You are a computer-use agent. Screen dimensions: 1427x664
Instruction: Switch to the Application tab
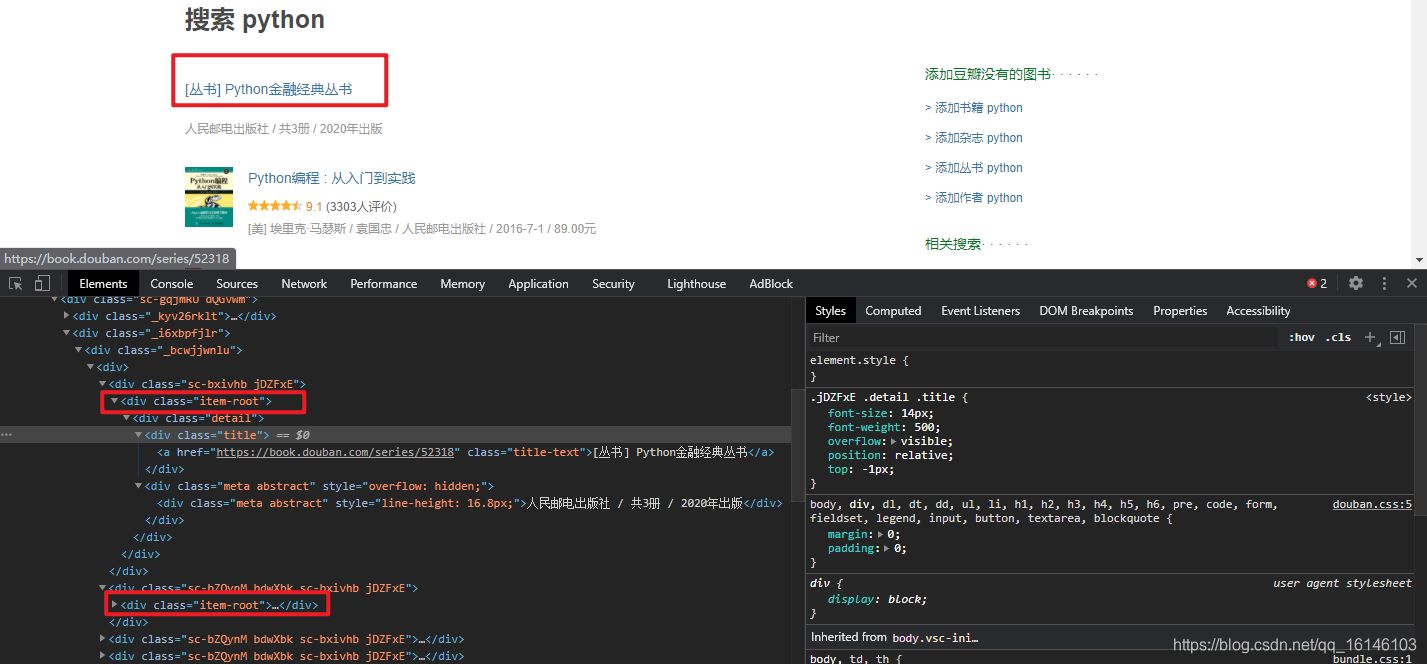click(x=538, y=284)
